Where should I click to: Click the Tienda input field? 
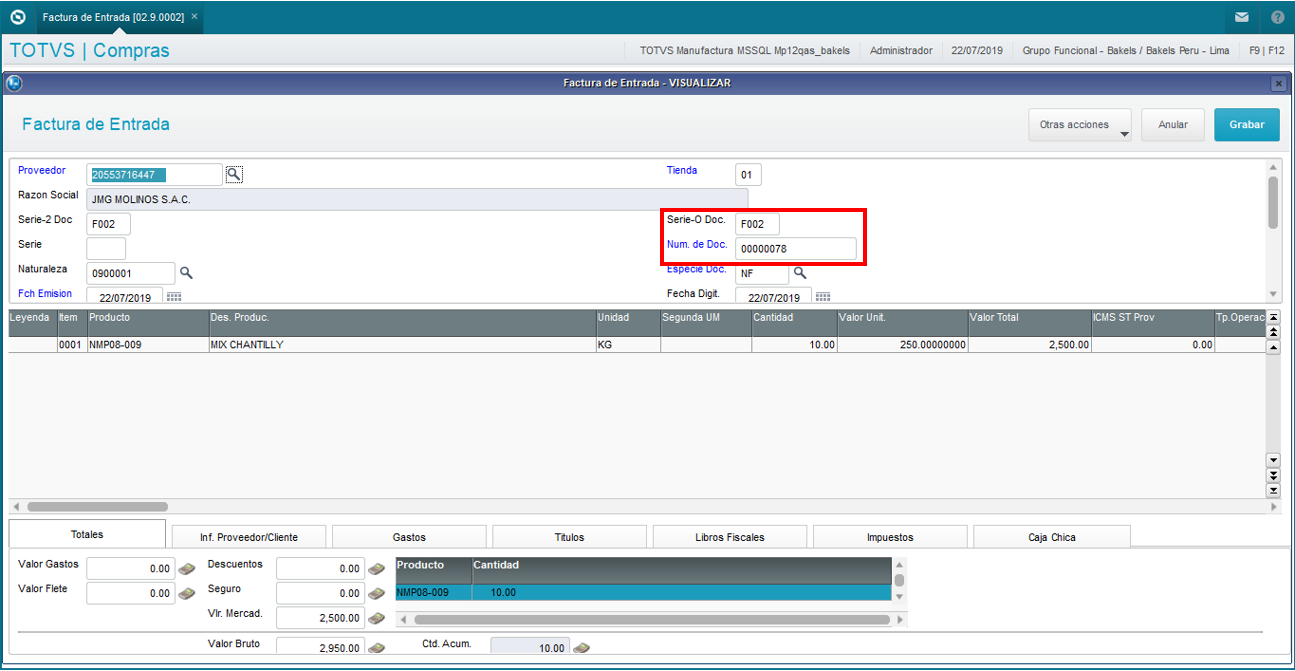(748, 175)
